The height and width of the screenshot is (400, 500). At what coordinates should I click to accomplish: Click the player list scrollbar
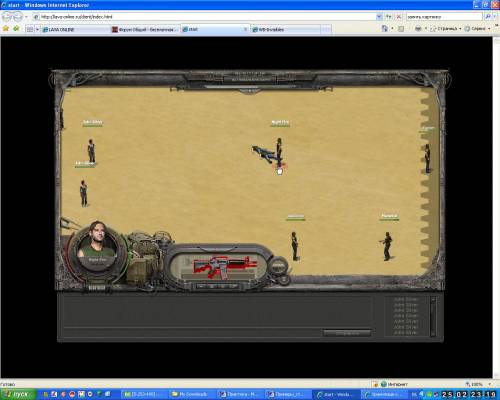pyautogui.click(x=433, y=316)
